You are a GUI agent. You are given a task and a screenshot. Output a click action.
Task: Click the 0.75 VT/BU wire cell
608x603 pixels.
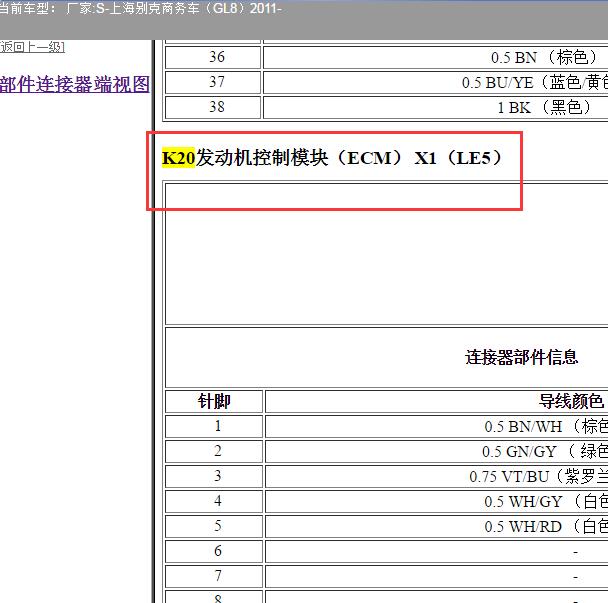pos(437,476)
